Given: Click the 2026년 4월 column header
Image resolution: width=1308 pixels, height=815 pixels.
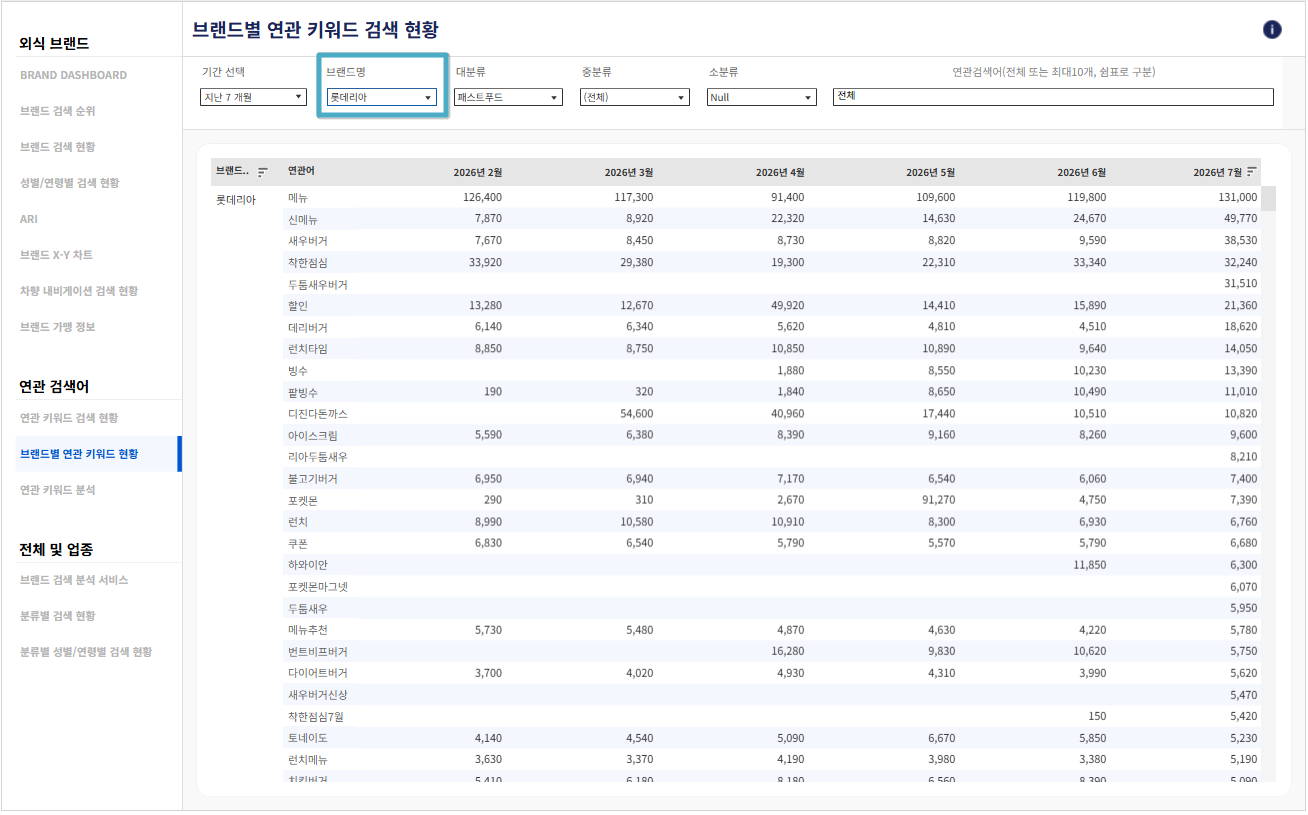Looking at the screenshot, I should pyautogui.click(x=780, y=172).
